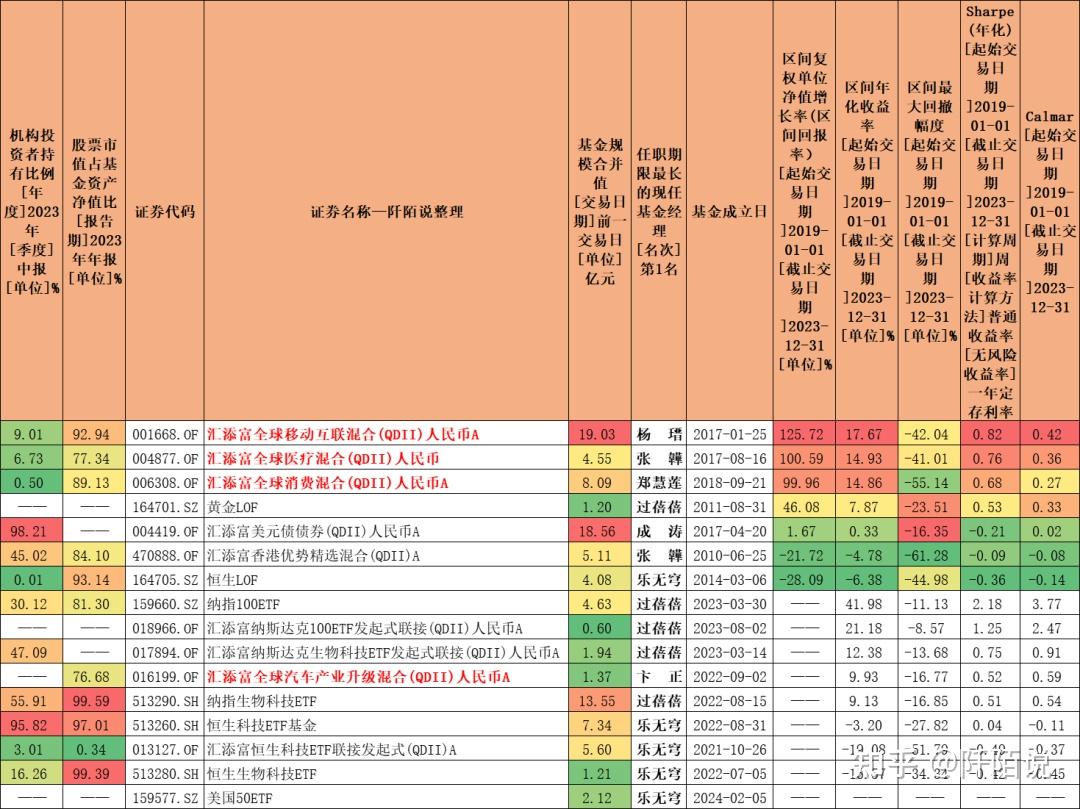Click code cell 006308.OF

165,483
